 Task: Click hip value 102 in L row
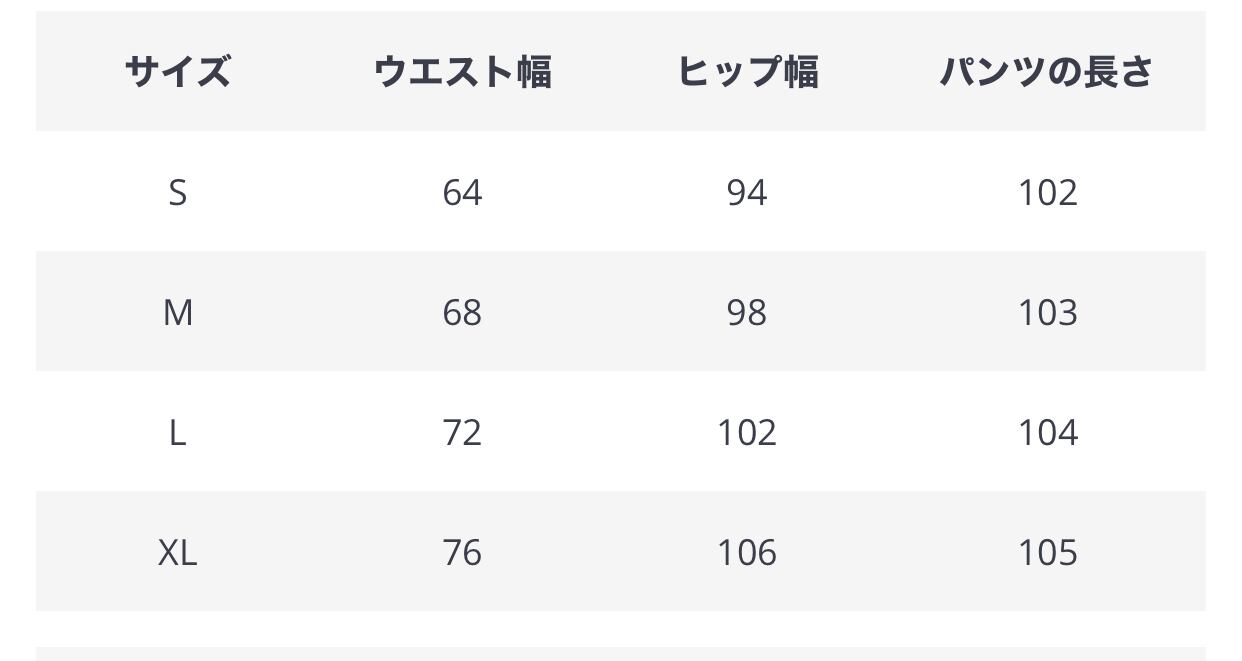point(747,432)
